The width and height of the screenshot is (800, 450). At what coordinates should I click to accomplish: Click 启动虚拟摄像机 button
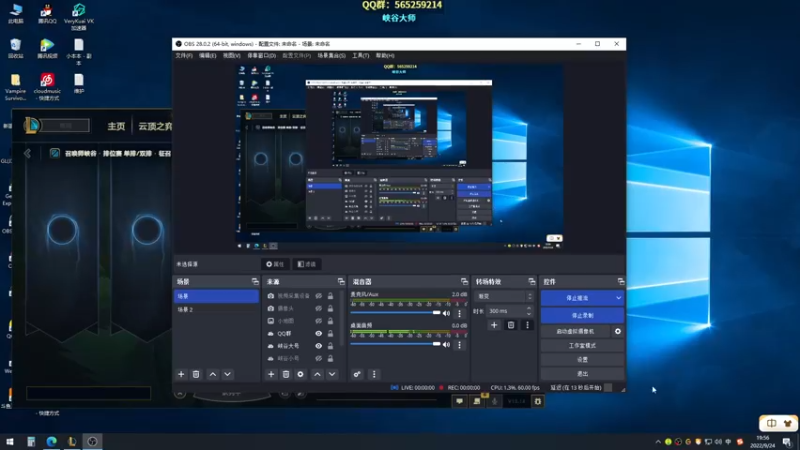coord(576,332)
